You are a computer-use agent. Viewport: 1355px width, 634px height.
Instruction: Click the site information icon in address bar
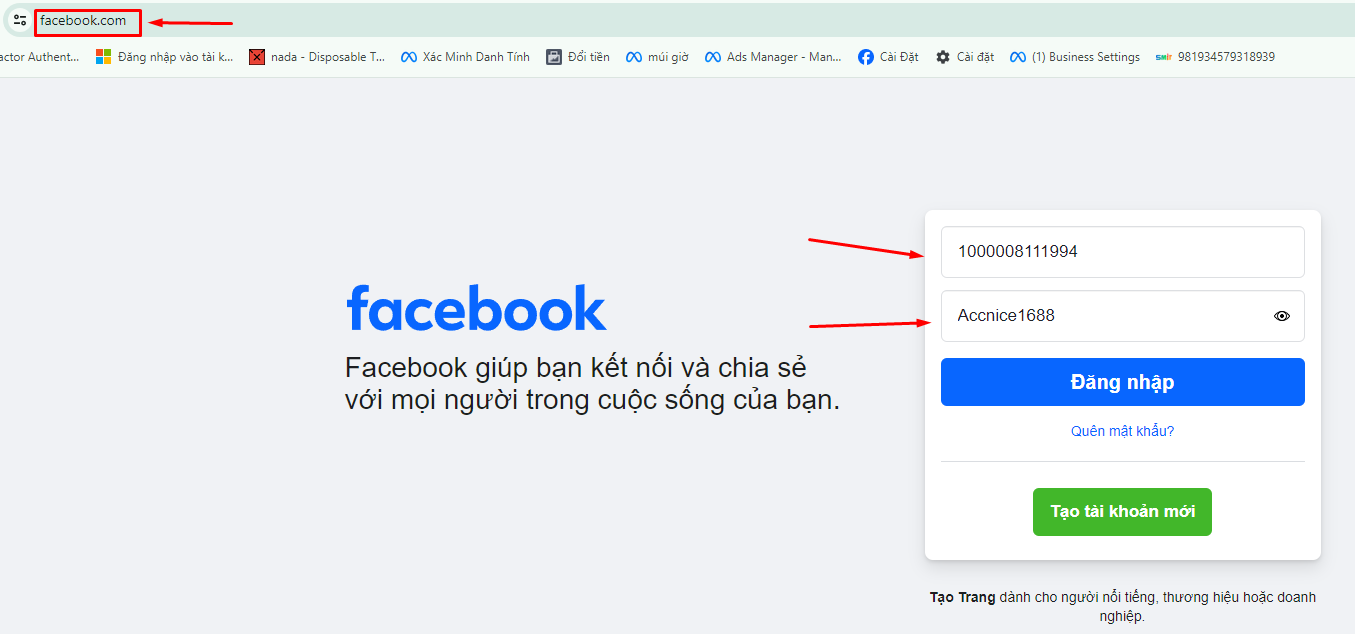tap(20, 20)
